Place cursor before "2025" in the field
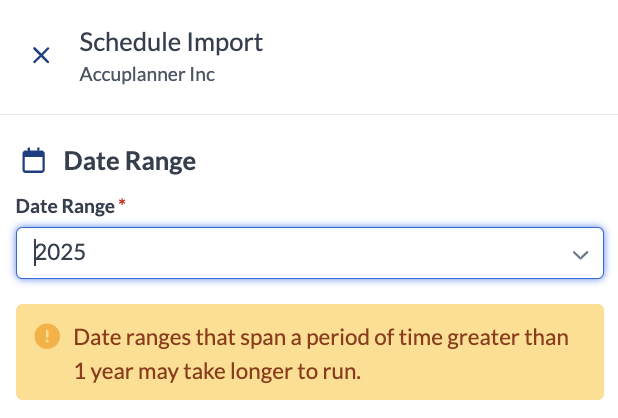Image resolution: width=618 pixels, height=418 pixels. 36,253
